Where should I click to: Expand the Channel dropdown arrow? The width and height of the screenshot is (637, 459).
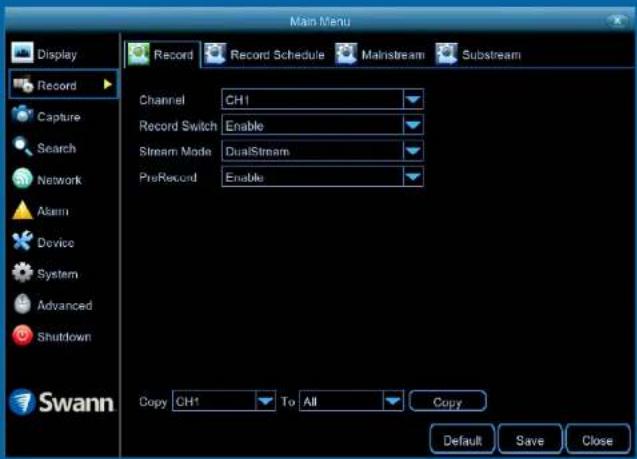point(413,100)
